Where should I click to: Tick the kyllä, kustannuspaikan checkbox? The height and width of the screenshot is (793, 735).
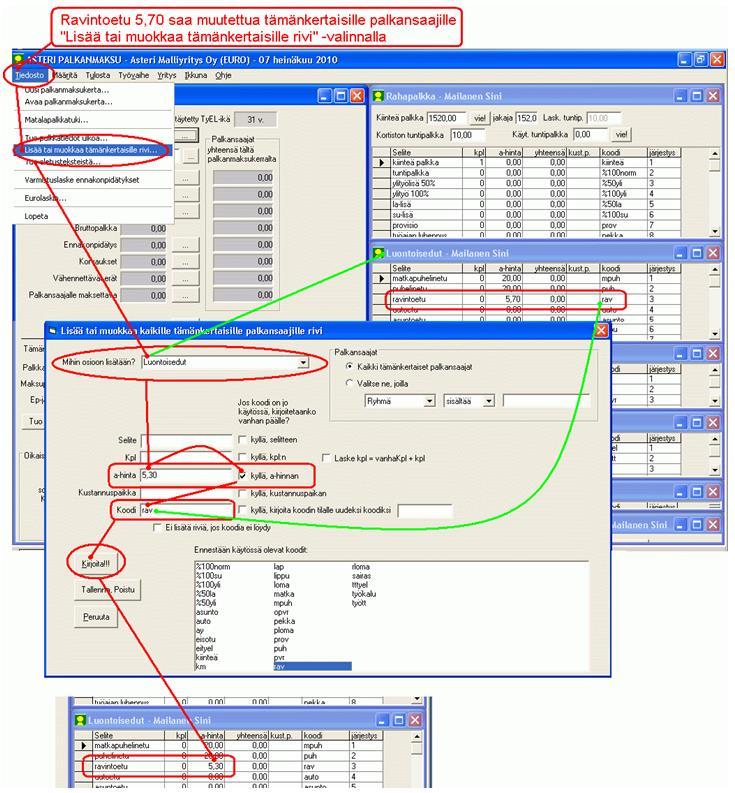coord(242,493)
